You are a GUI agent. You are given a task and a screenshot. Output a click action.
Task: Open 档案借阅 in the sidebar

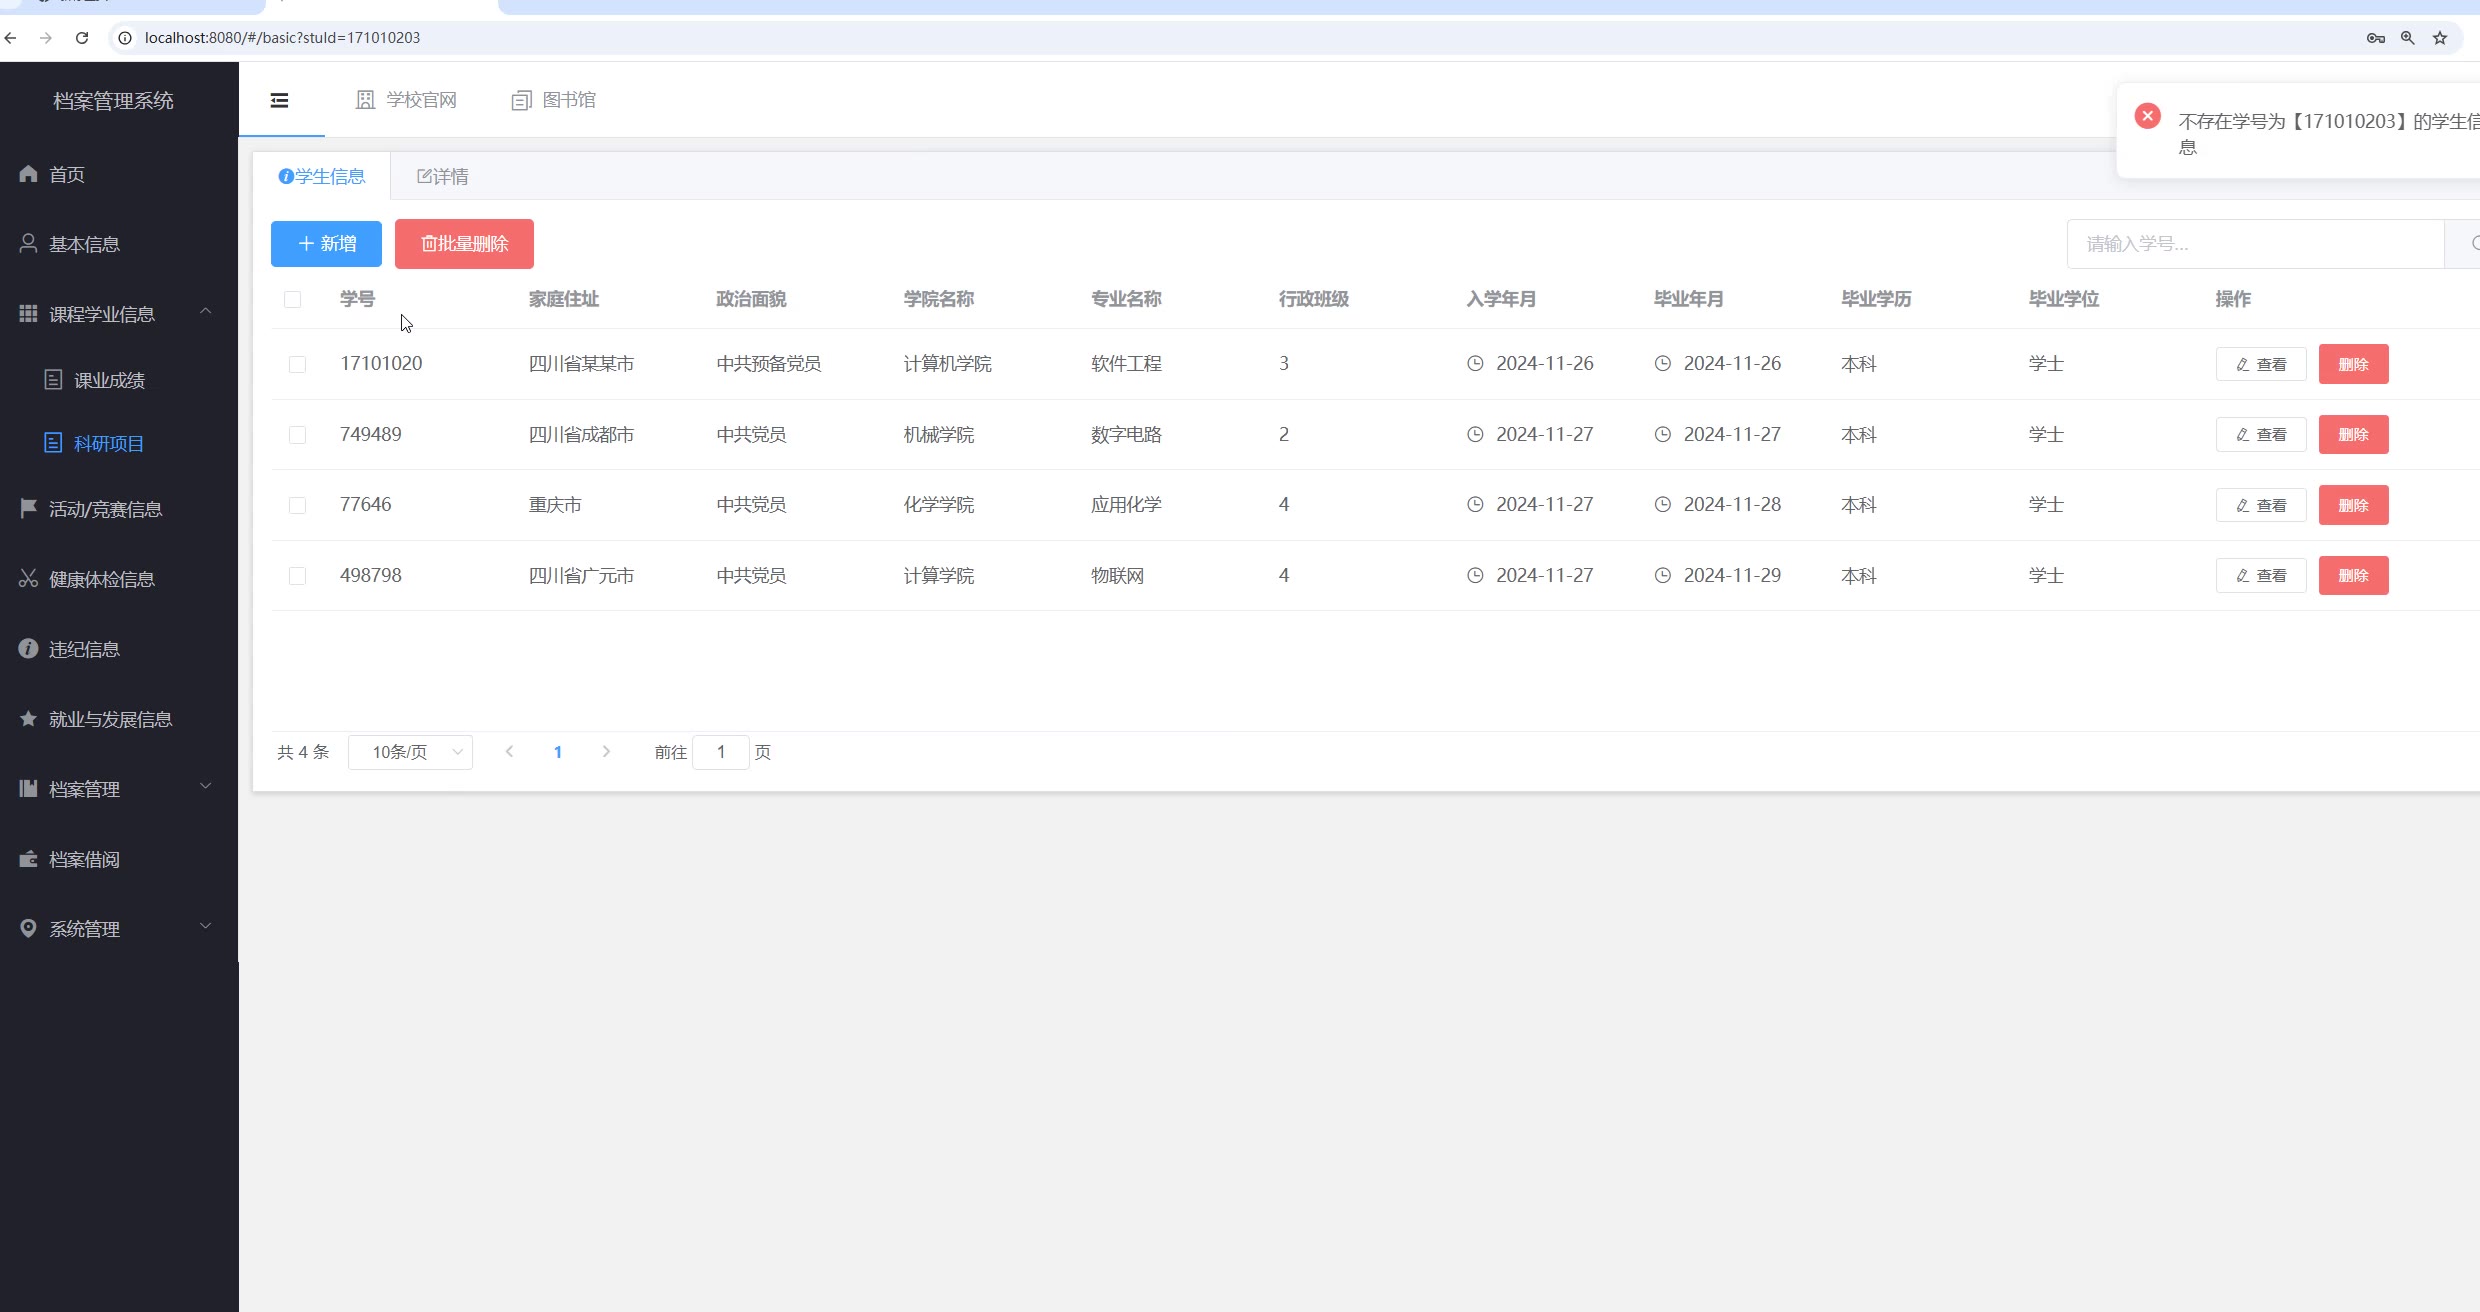[x=84, y=859]
